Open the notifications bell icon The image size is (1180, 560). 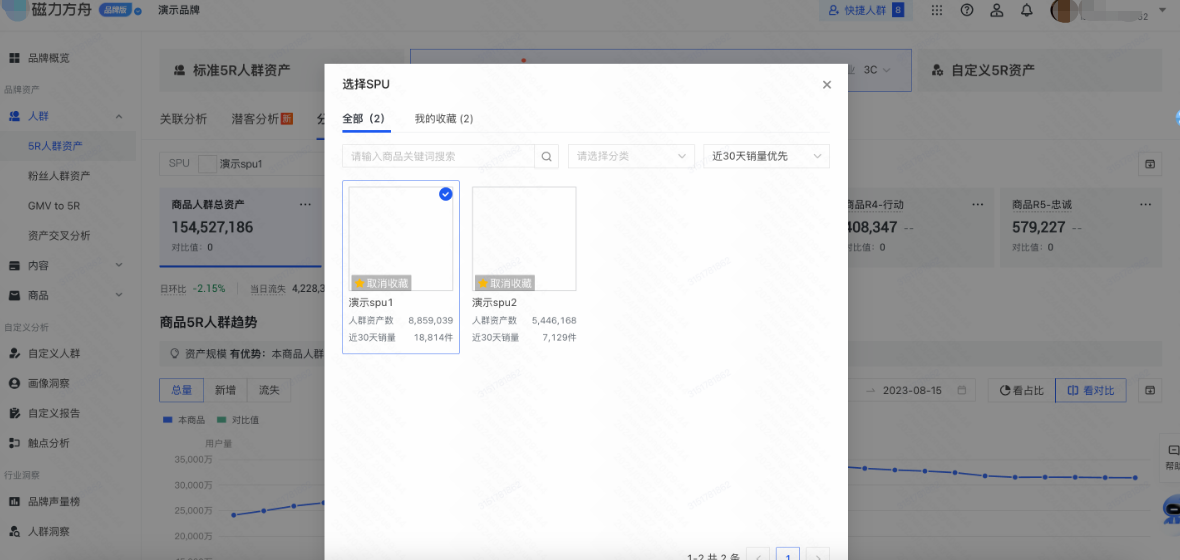point(1026,11)
